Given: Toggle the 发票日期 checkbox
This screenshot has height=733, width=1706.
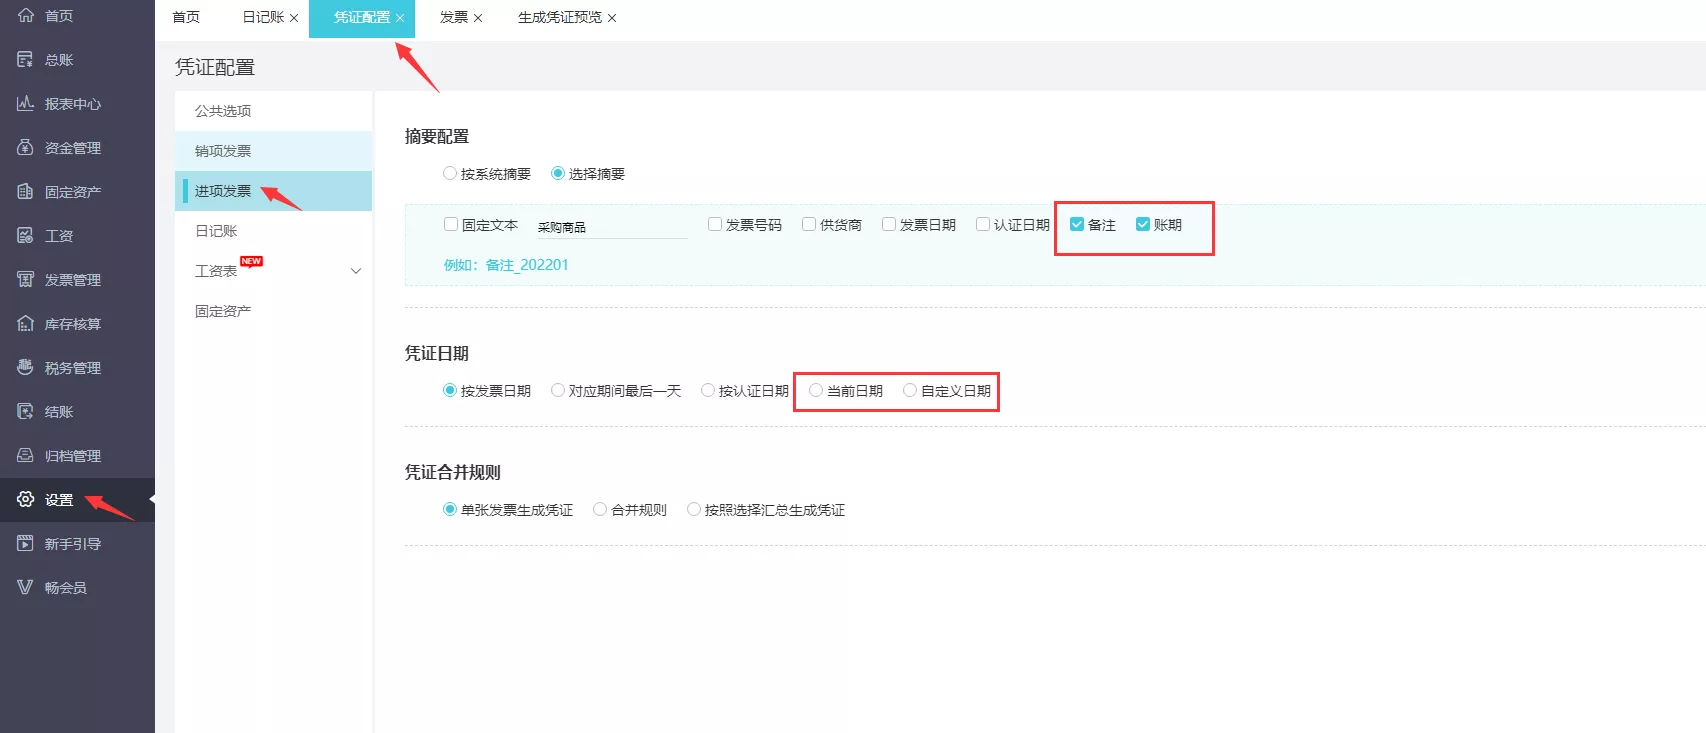Looking at the screenshot, I should point(889,224).
